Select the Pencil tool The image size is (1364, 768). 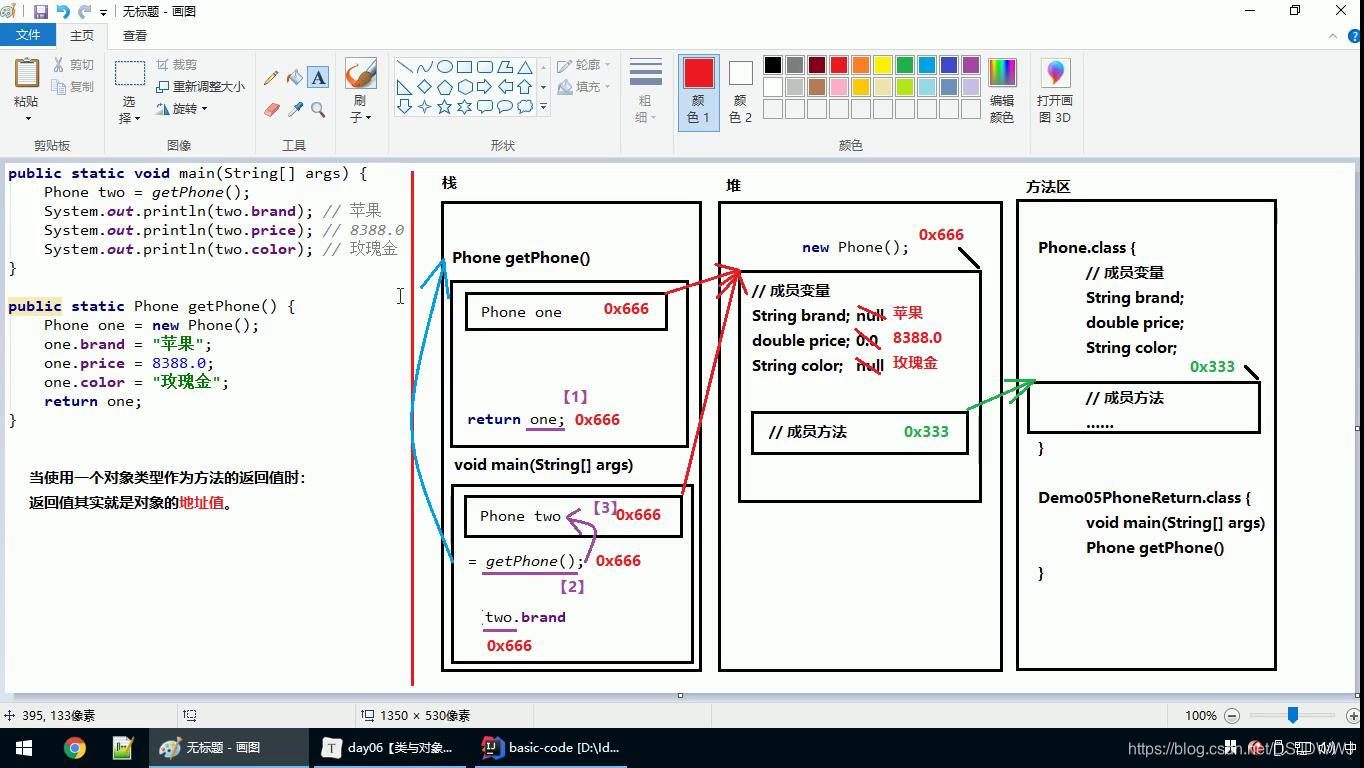[x=271, y=78]
